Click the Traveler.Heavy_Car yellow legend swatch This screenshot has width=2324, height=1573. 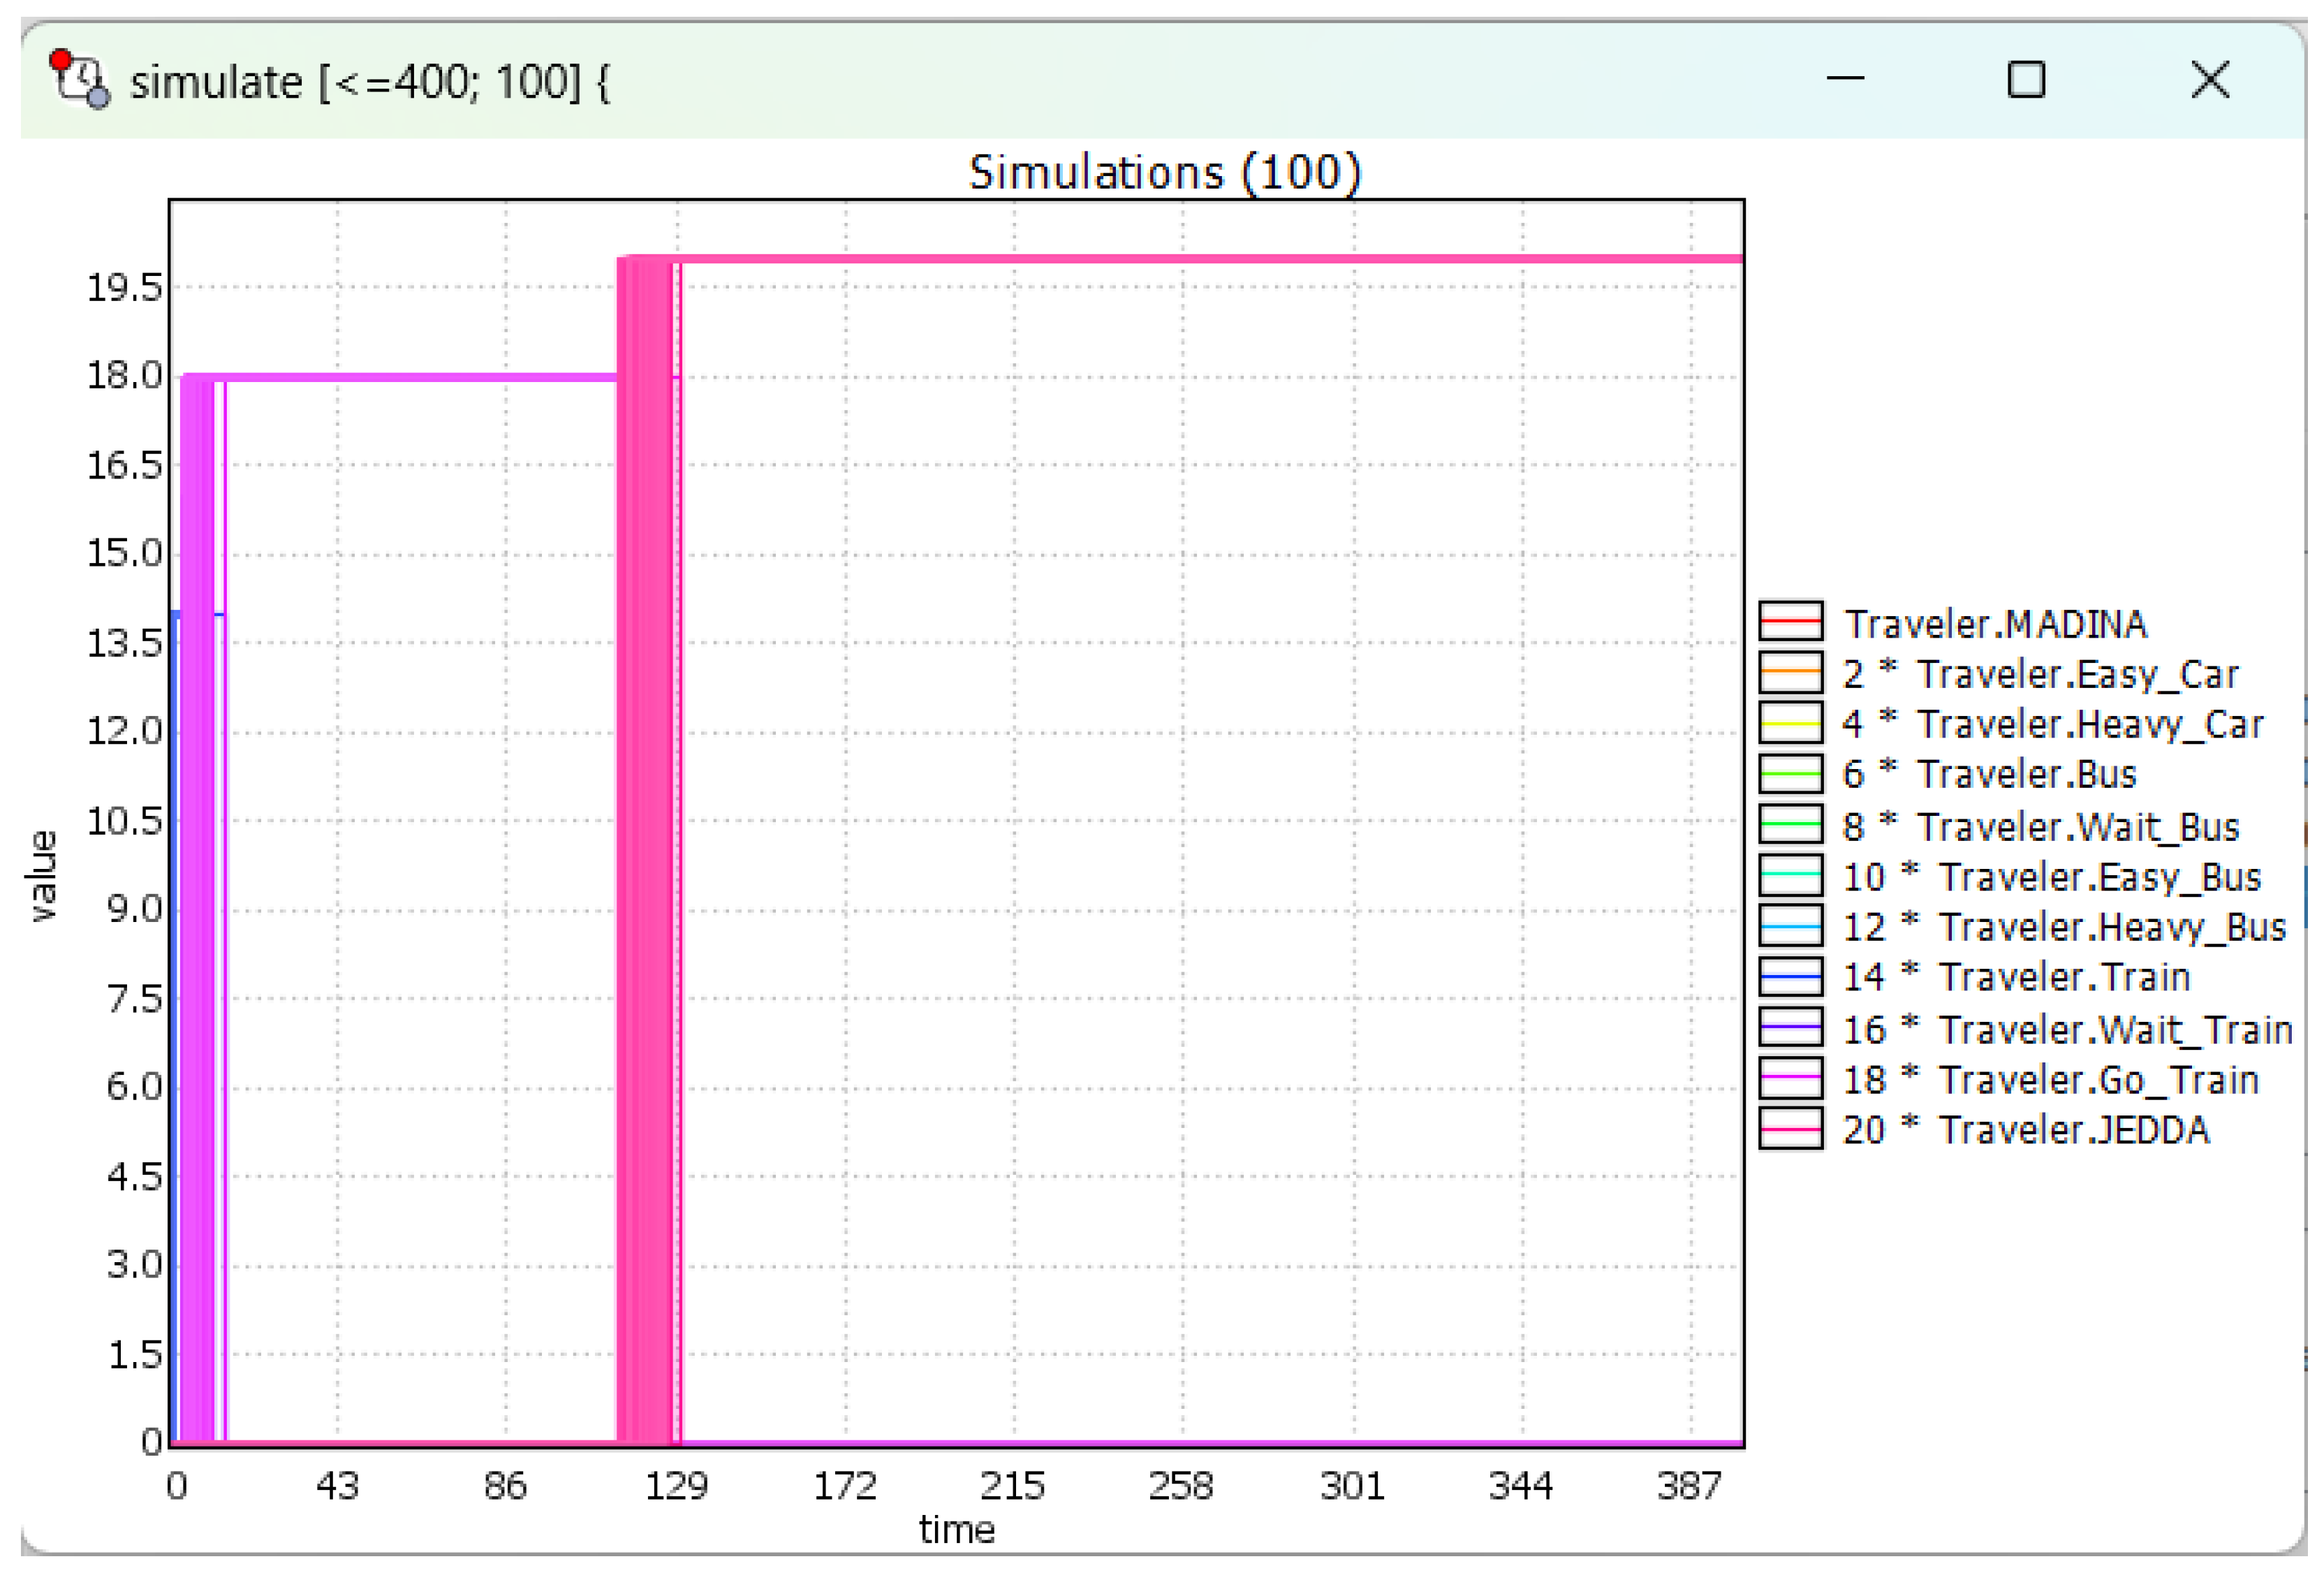coord(1790,722)
